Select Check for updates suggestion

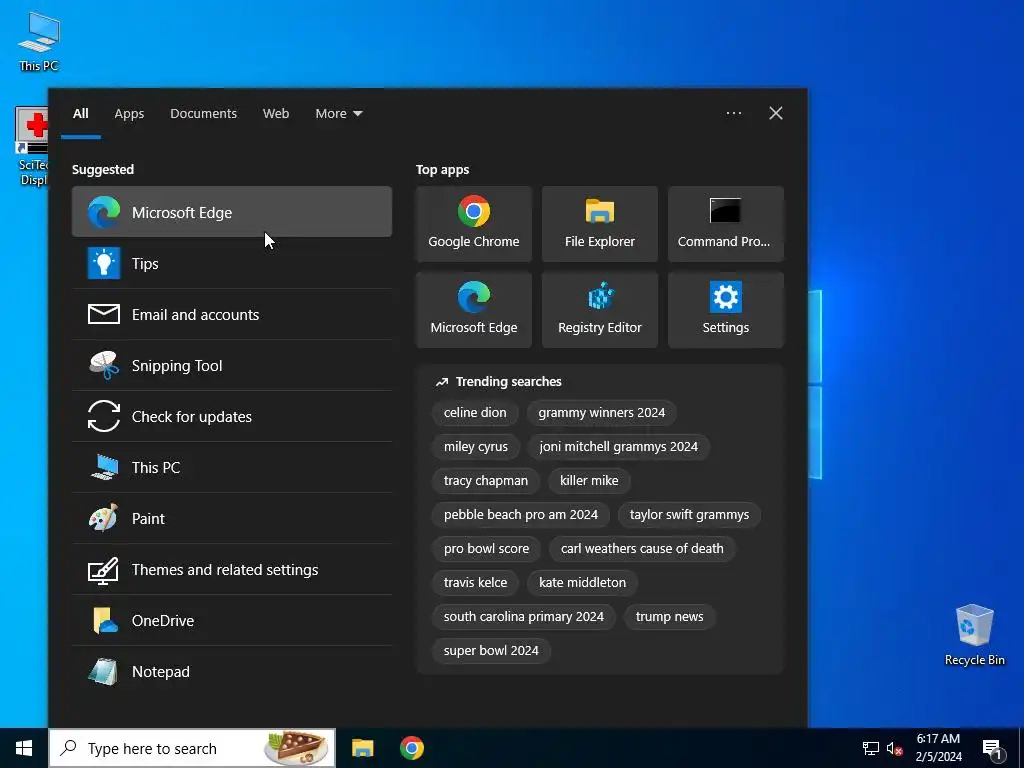(x=232, y=416)
